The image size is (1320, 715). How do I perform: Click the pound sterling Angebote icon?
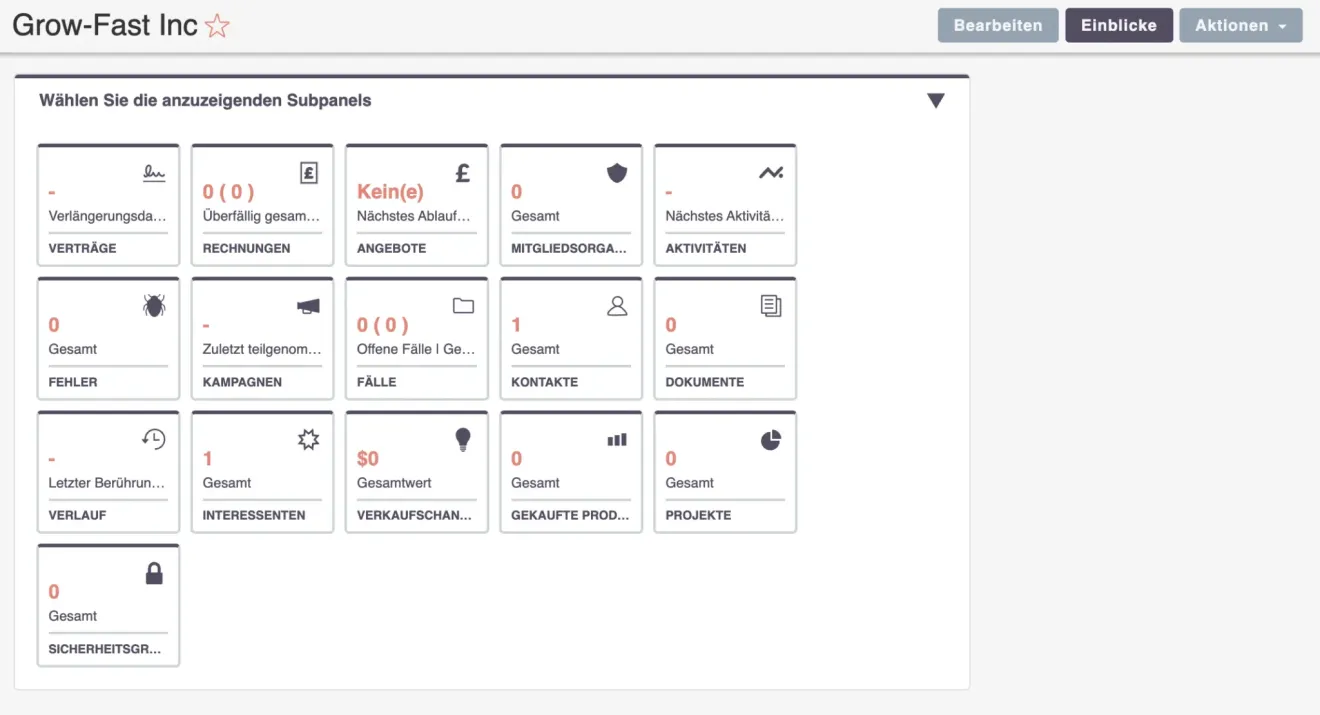[461, 172]
